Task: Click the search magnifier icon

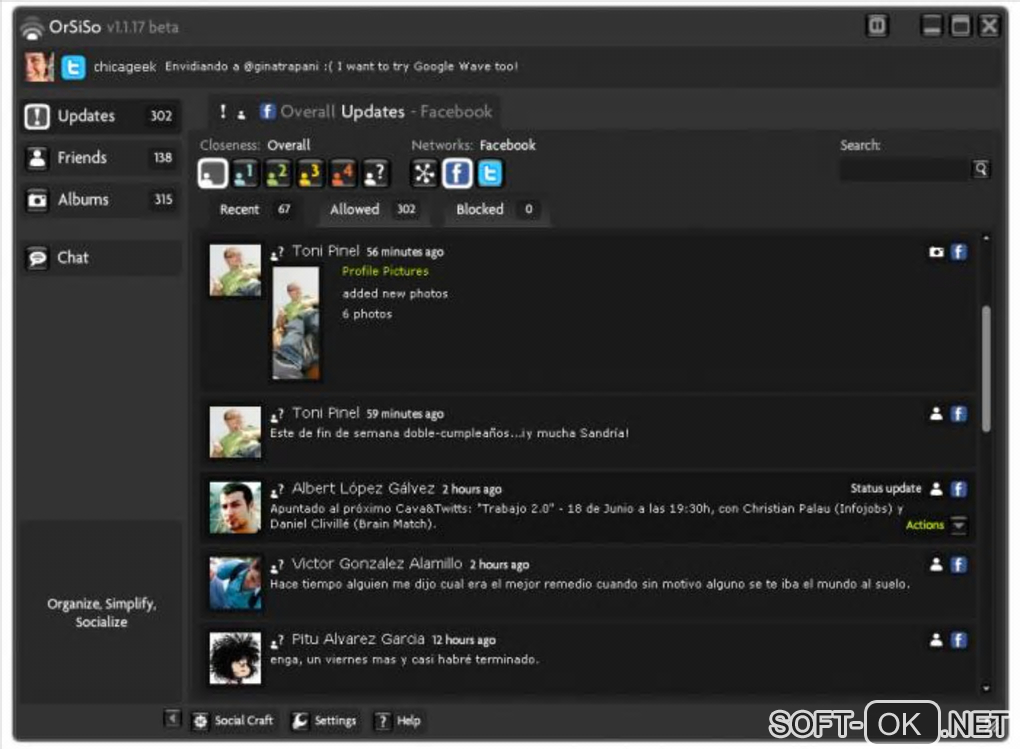Action: point(981,170)
